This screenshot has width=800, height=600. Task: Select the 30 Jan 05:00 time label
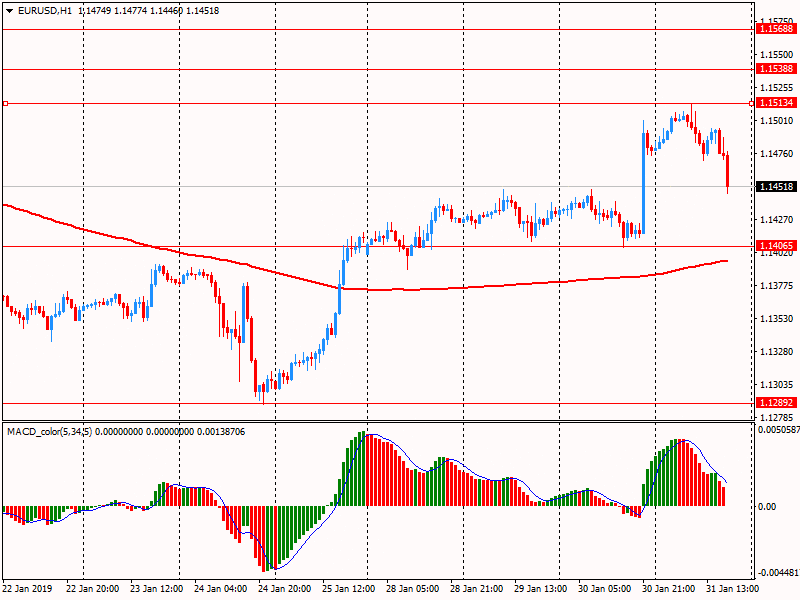coord(605,588)
